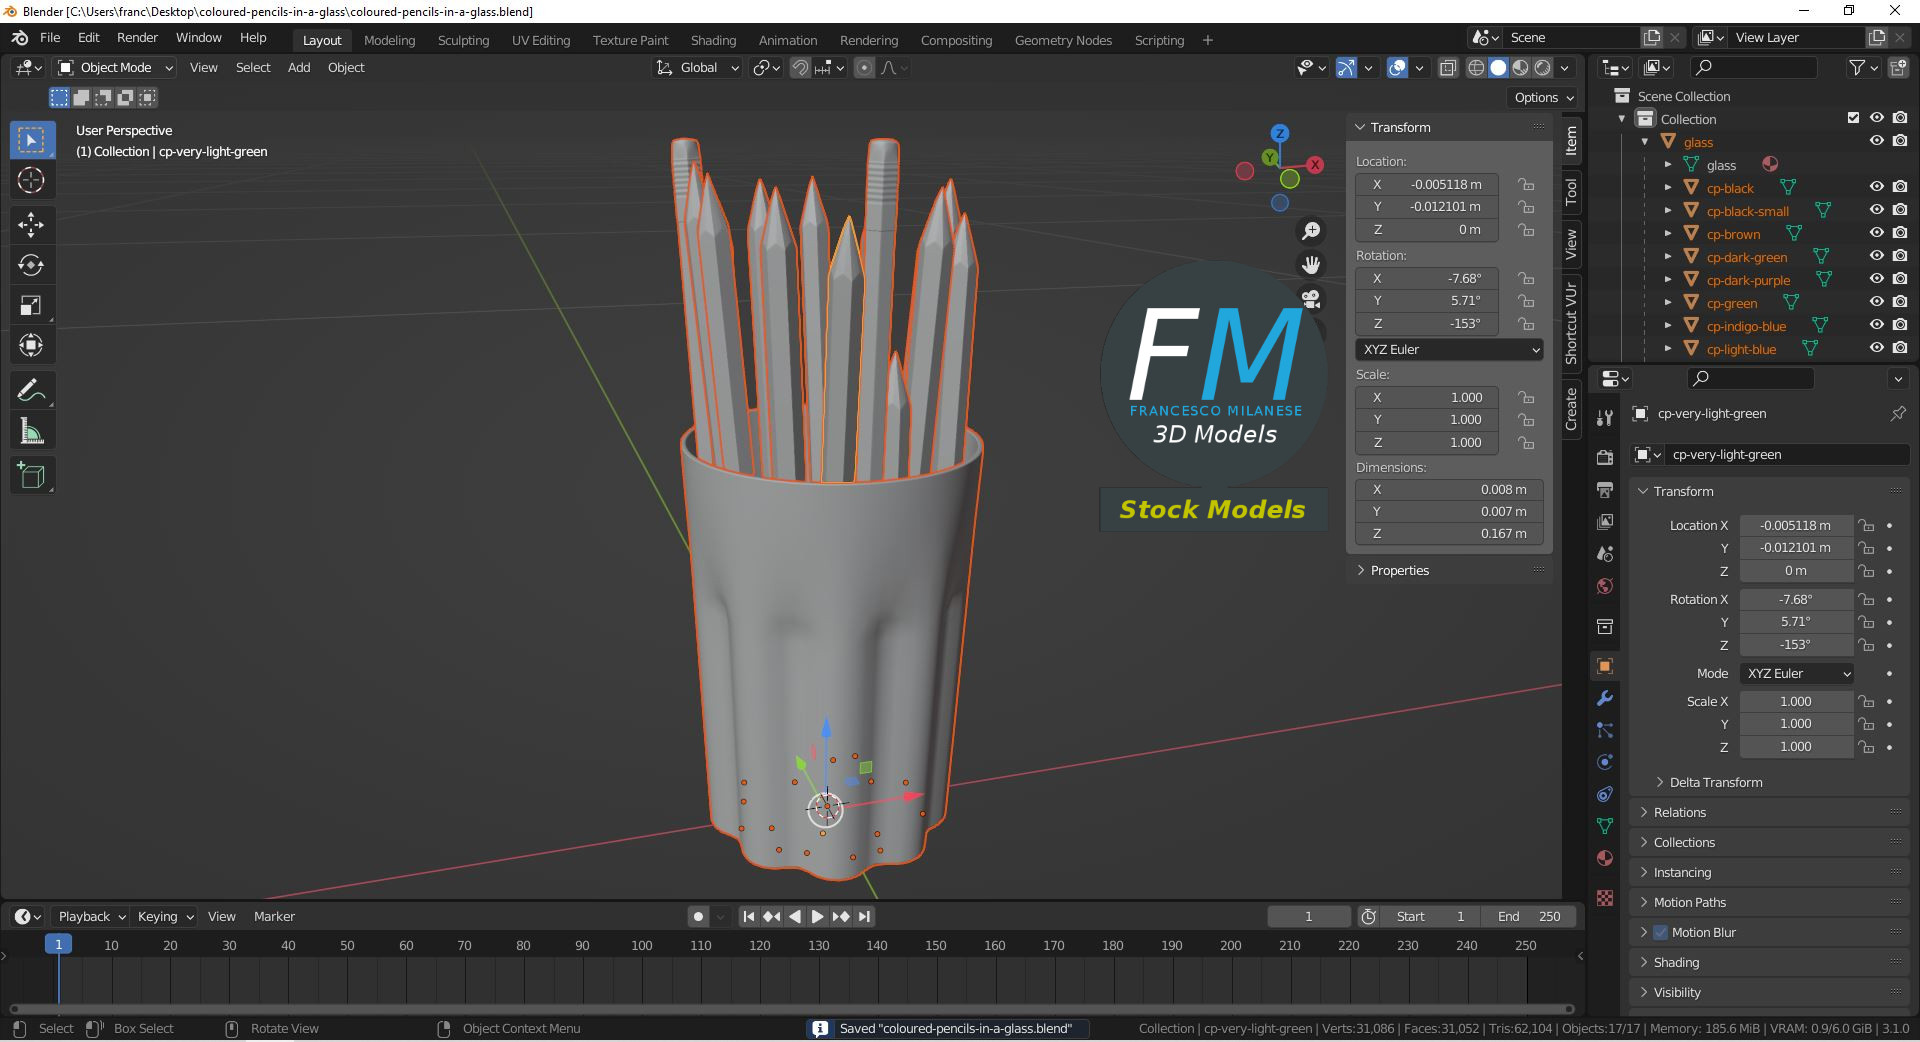This screenshot has height=1042, width=1920.
Task: Switch to wireframe viewport shading
Action: (1476, 68)
